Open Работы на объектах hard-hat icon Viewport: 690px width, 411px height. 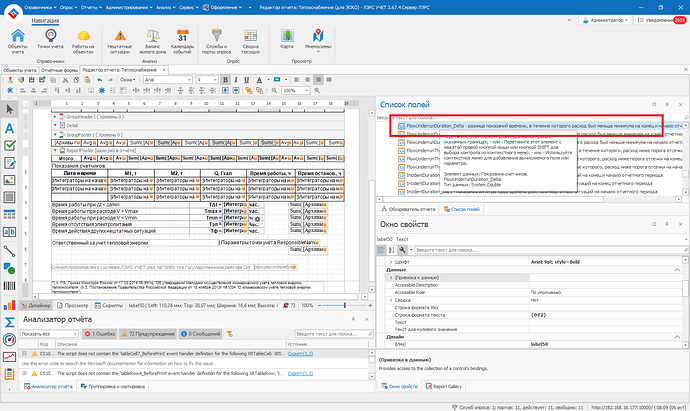83,41
